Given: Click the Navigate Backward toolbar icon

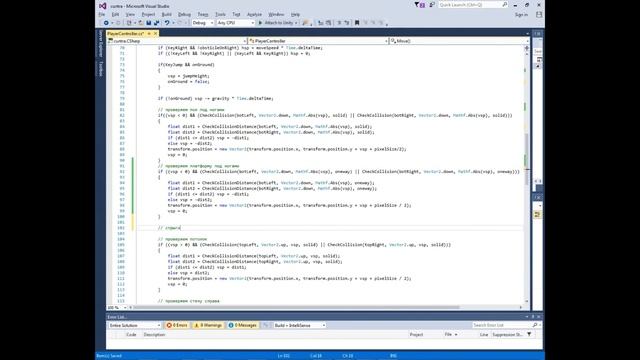Looking at the screenshot, I should point(106,23).
